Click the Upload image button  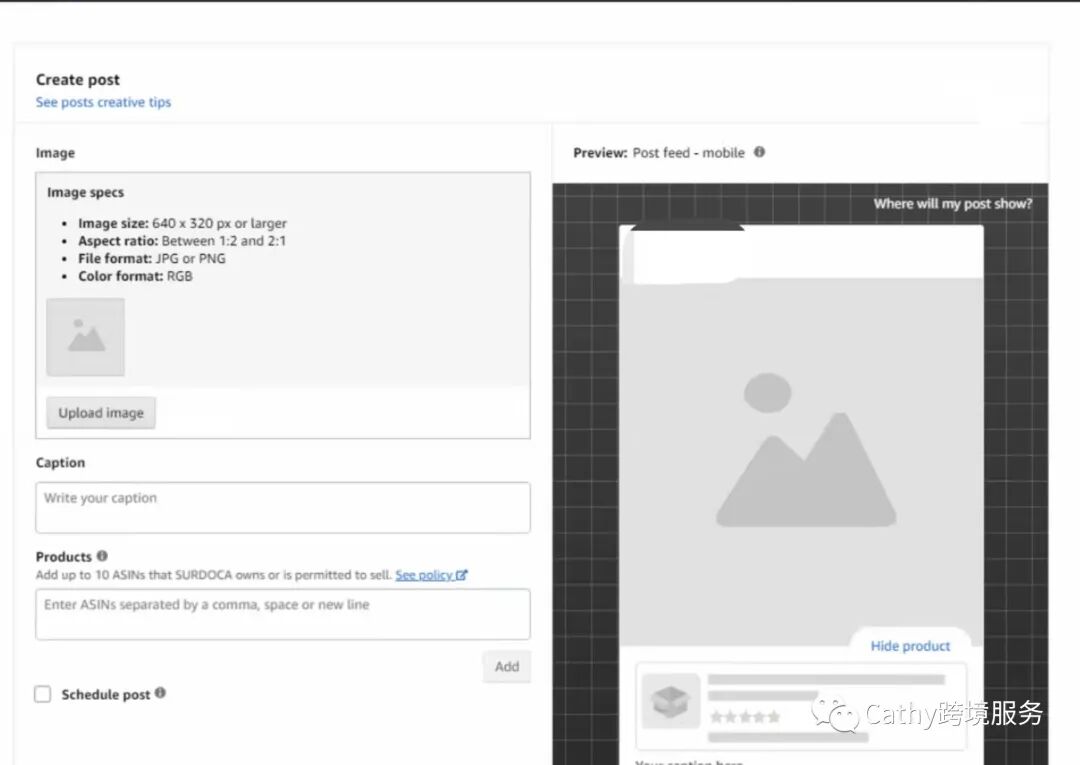point(101,412)
